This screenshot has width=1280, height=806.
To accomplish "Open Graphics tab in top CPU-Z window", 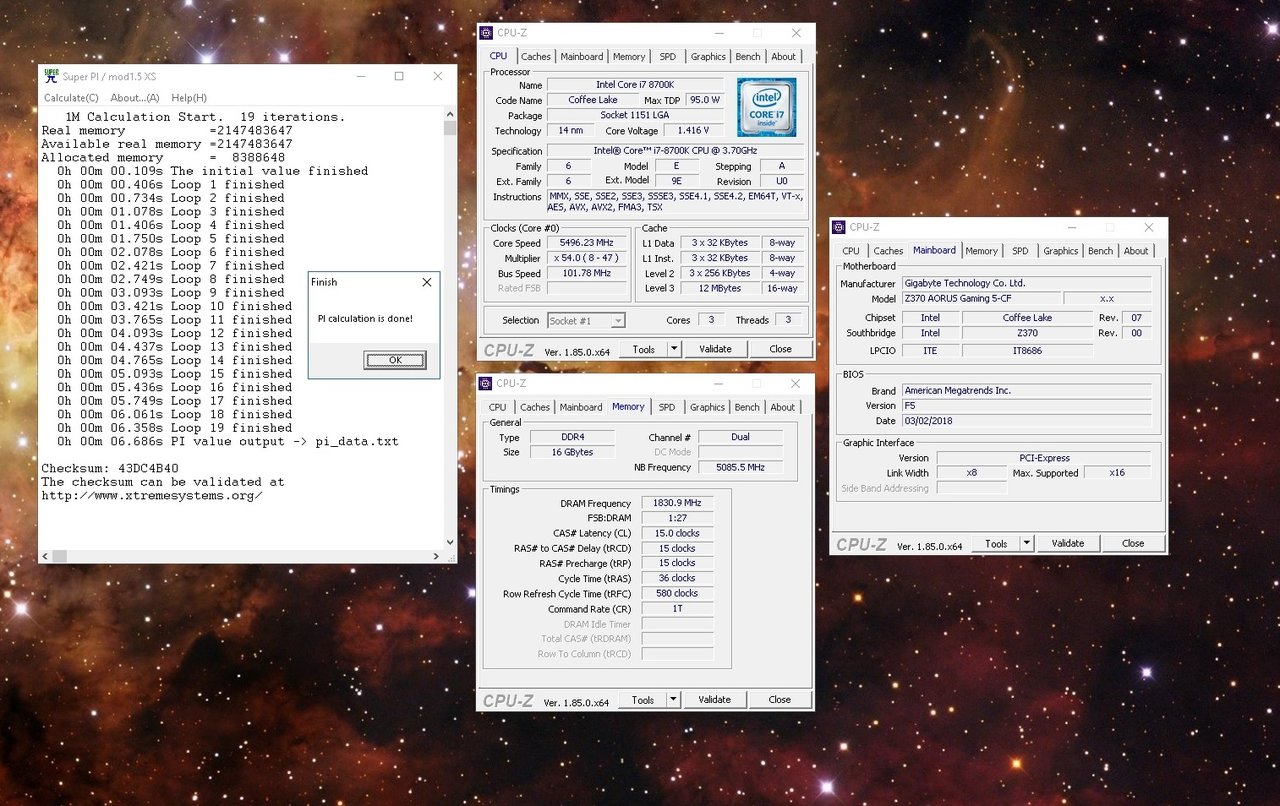I will (x=708, y=57).
